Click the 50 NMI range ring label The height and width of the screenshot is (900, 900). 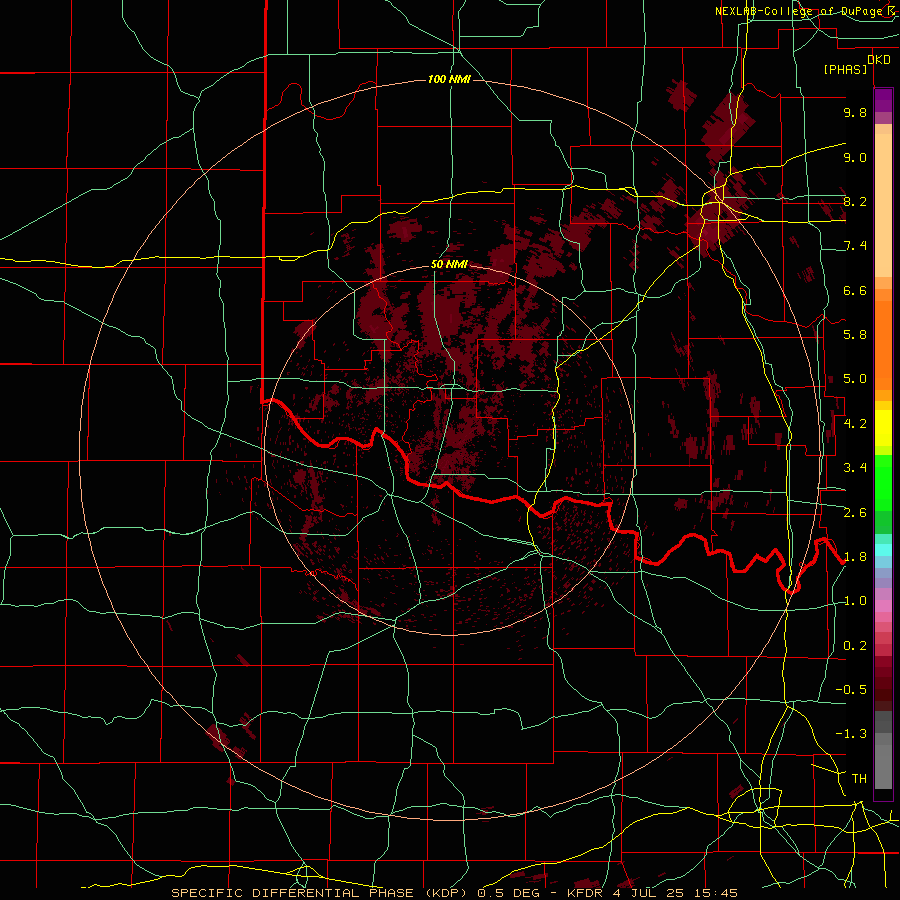click(449, 265)
